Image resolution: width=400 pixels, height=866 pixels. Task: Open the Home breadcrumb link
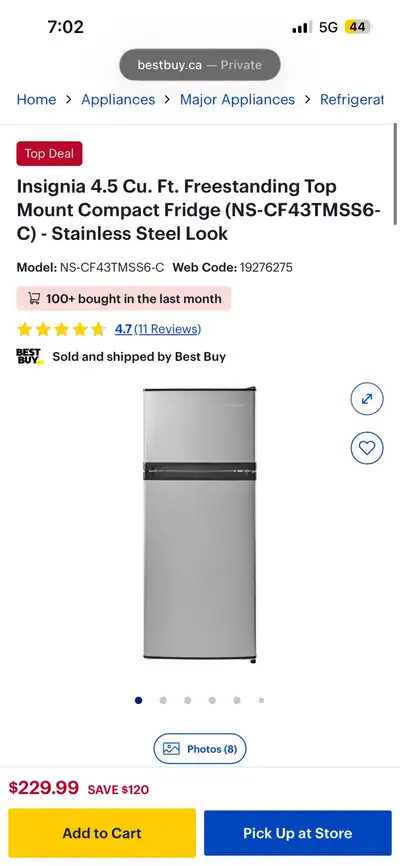(36, 99)
